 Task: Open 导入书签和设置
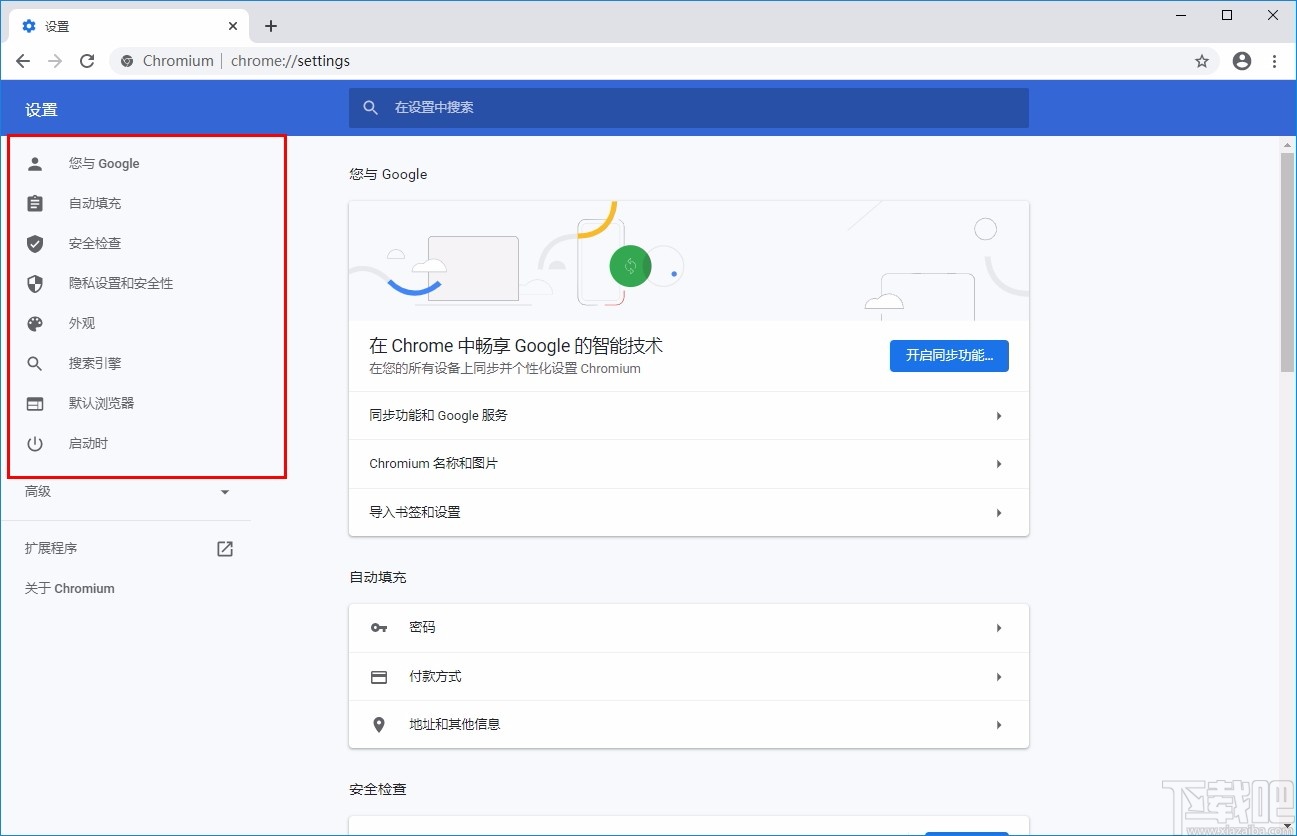pyautogui.click(x=688, y=512)
